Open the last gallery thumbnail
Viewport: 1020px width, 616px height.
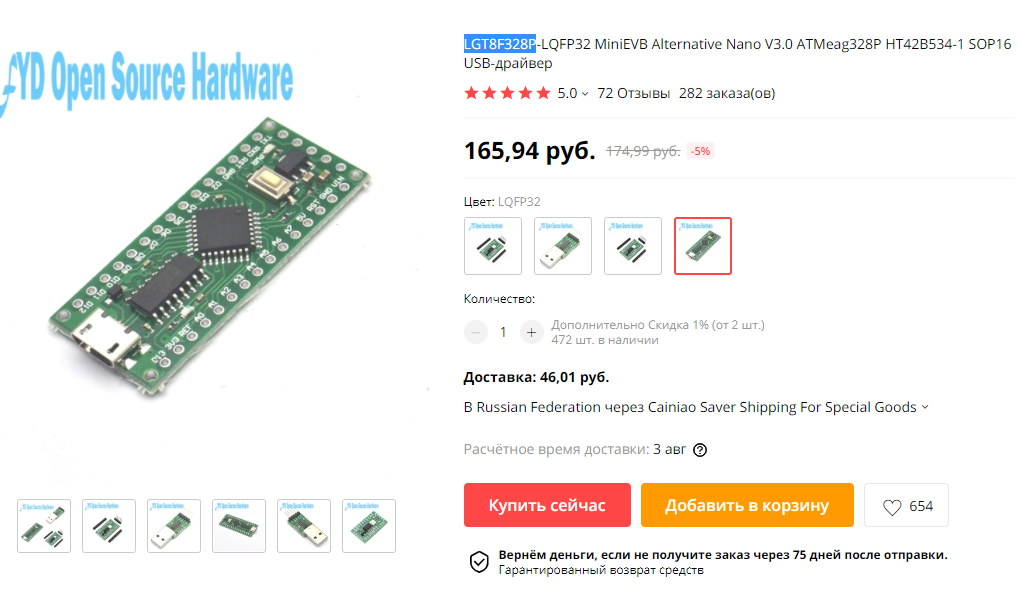(369, 526)
